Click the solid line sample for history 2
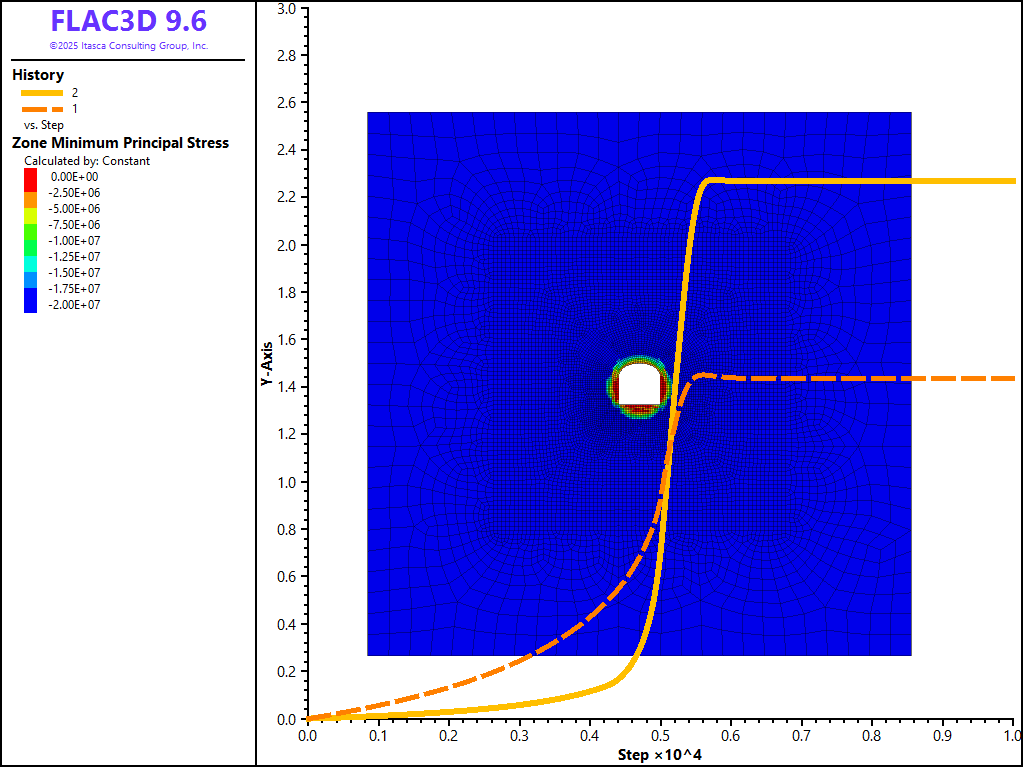Screen dimensions: 1024x768 click(x=42, y=92)
